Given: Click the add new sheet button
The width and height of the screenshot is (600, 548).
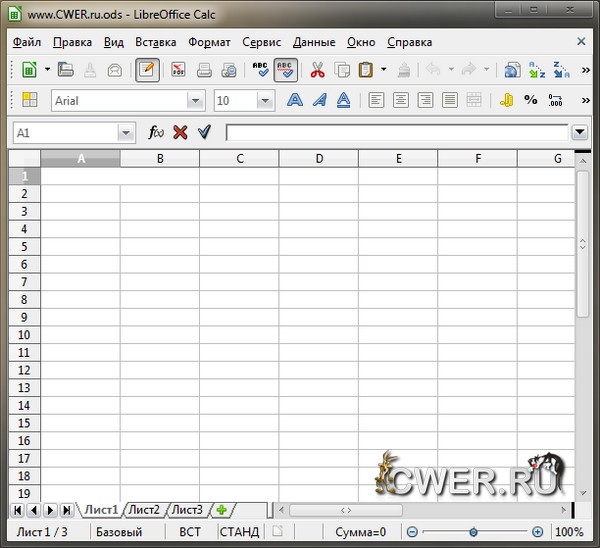Looking at the screenshot, I should coord(221,510).
